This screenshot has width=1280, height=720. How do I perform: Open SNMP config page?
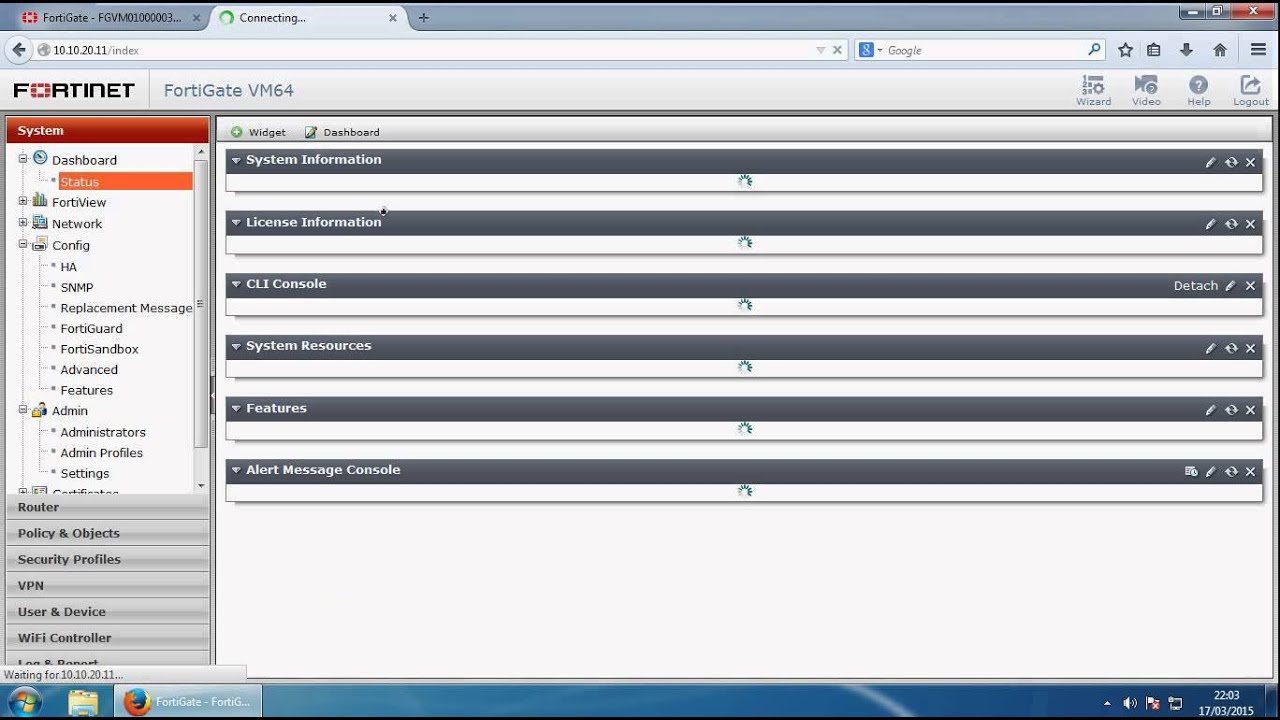pyautogui.click(x=76, y=287)
